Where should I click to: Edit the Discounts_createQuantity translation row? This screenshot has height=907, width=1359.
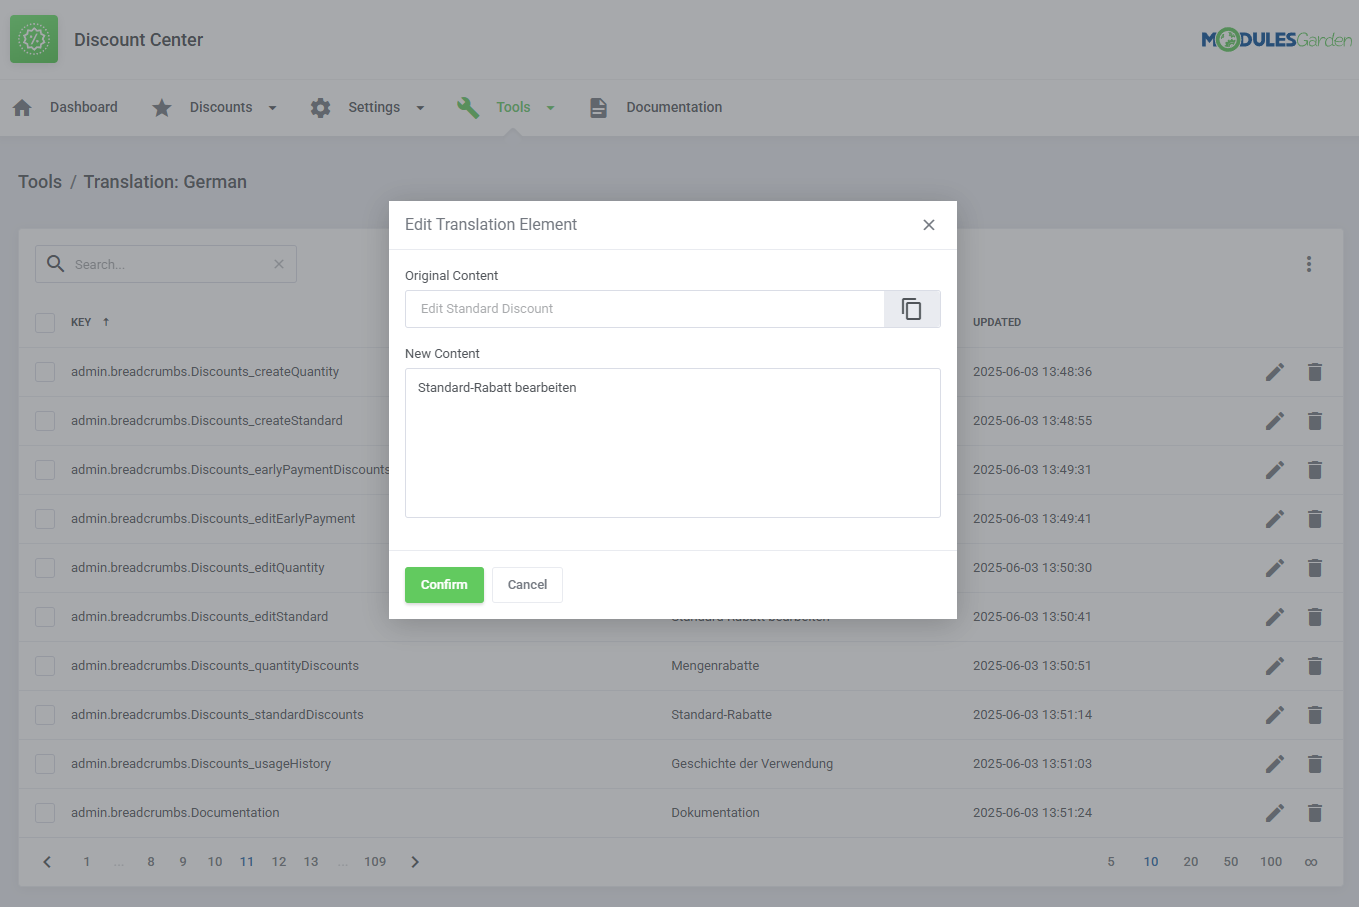pos(1274,372)
